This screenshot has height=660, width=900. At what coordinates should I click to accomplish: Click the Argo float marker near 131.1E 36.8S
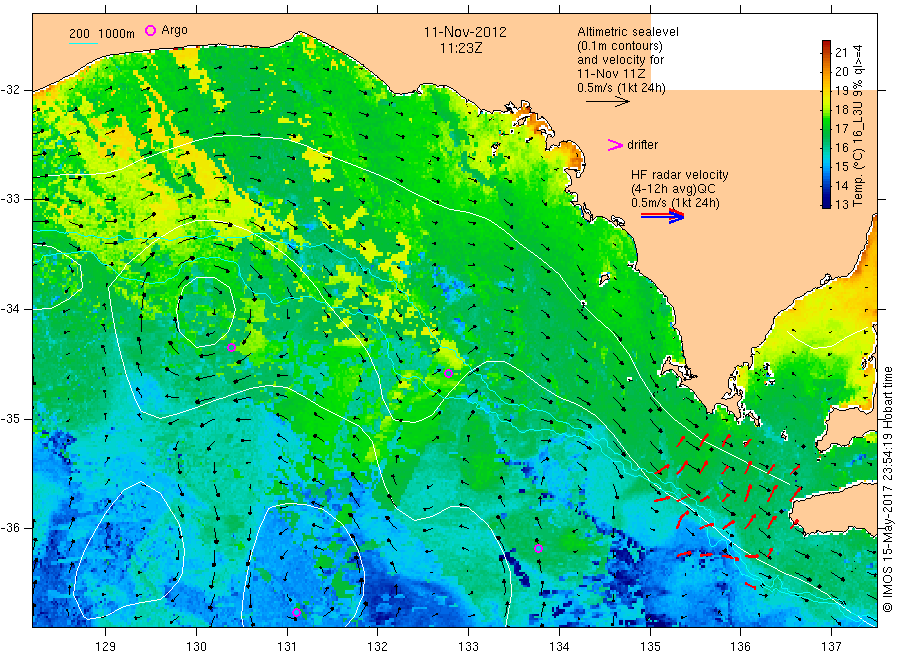click(297, 612)
